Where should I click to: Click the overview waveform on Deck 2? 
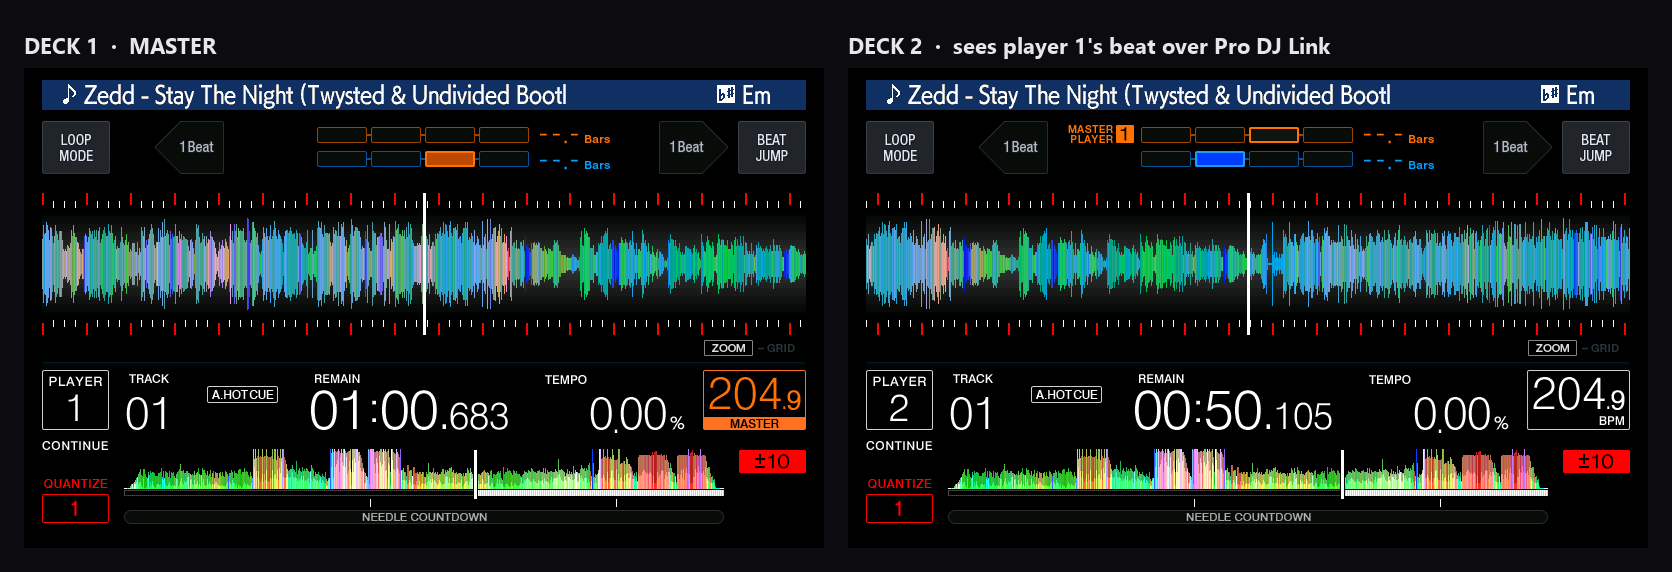pyautogui.click(x=1248, y=469)
